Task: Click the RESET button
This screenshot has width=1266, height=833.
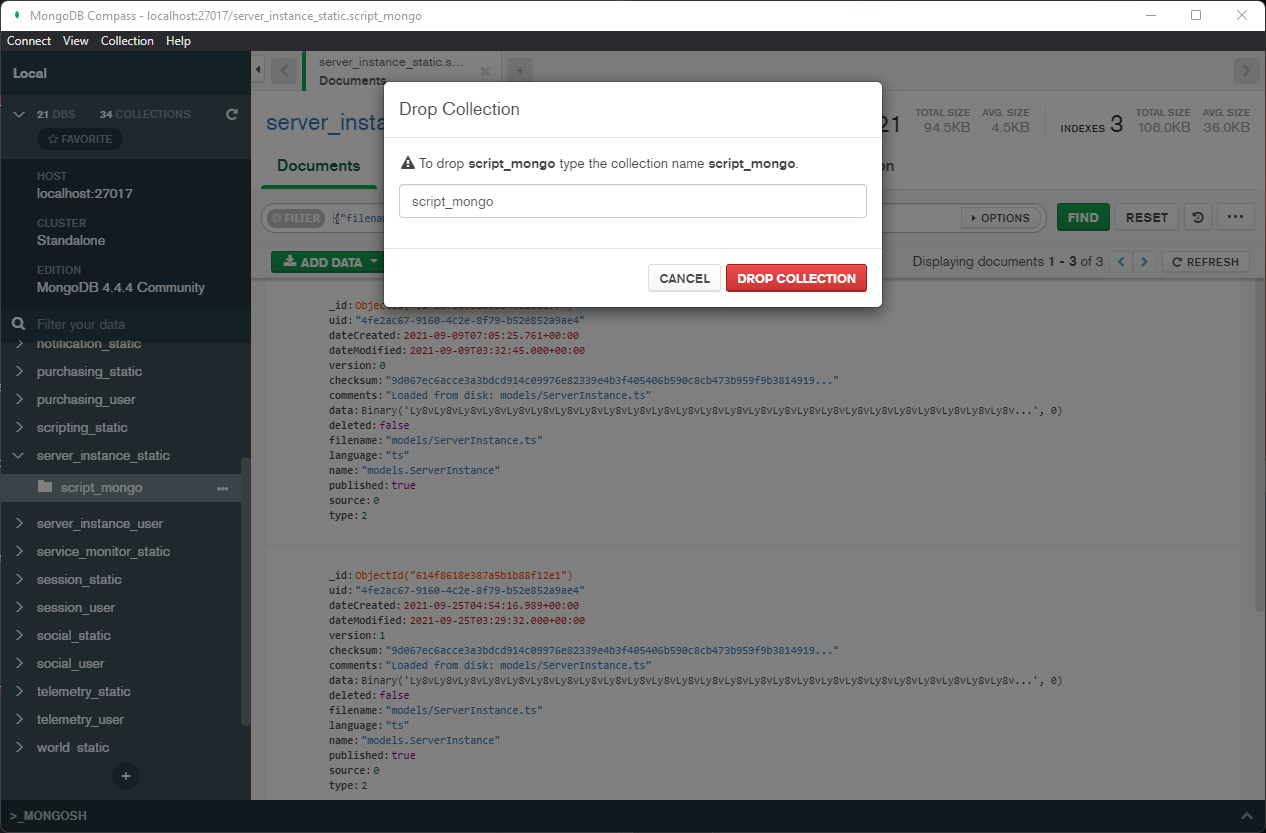Action: click(x=1147, y=217)
